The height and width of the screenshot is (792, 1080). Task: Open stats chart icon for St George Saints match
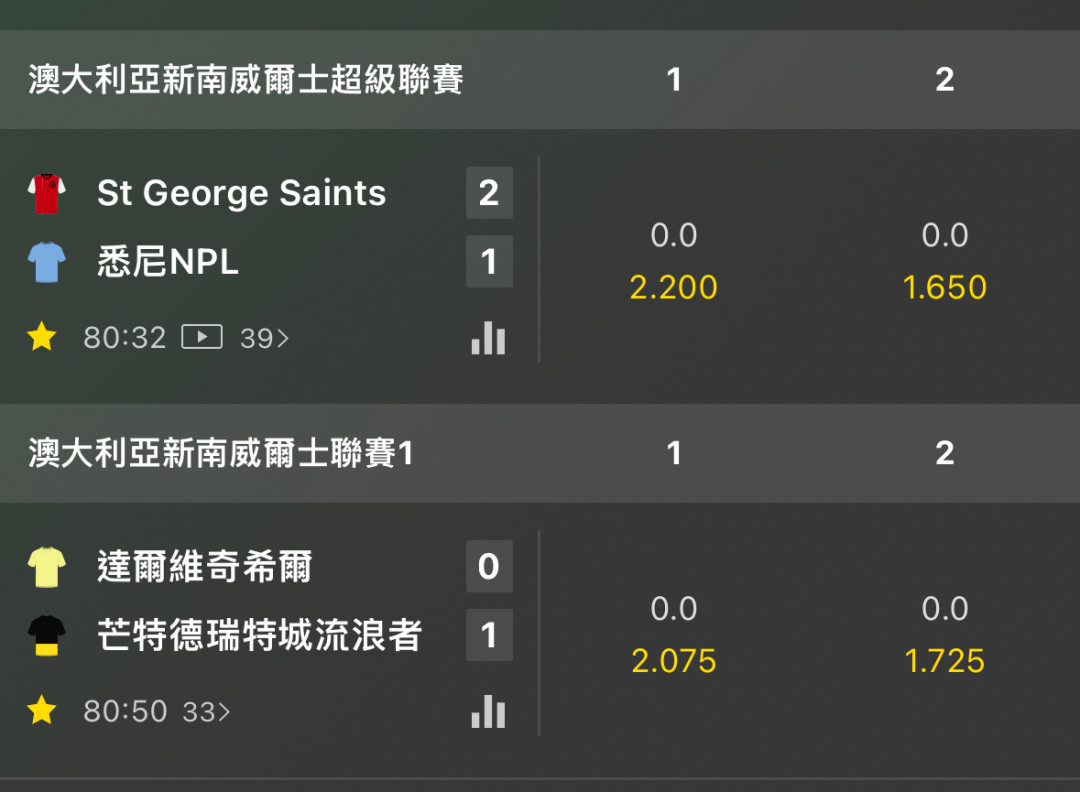[x=488, y=337]
